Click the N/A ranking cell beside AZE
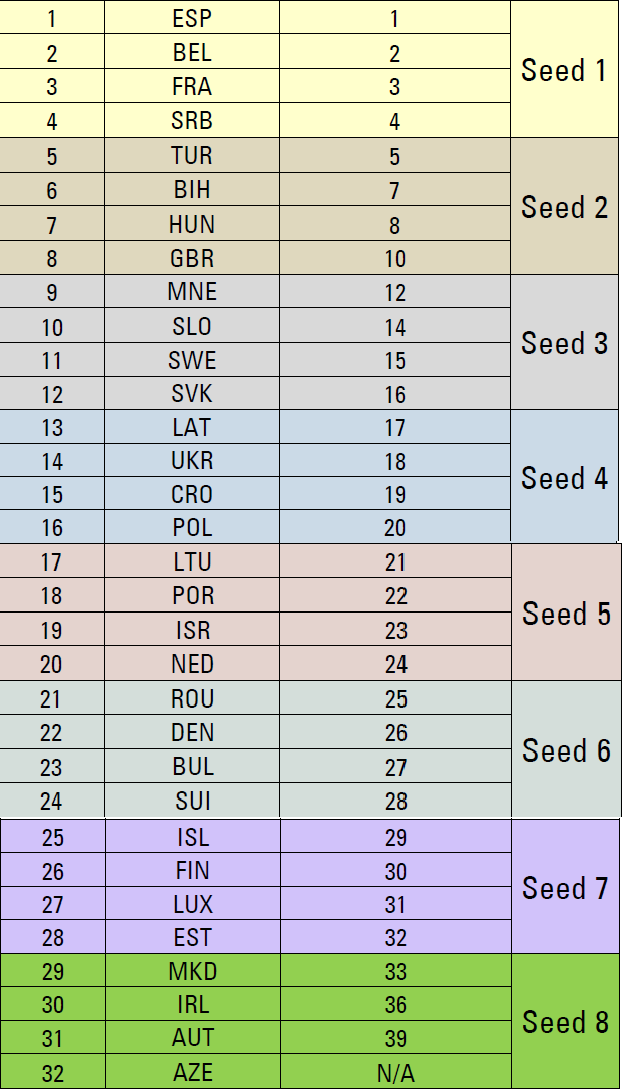This screenshot has height=1092, width=622. pyautogui.click(x=395, y=1073)
